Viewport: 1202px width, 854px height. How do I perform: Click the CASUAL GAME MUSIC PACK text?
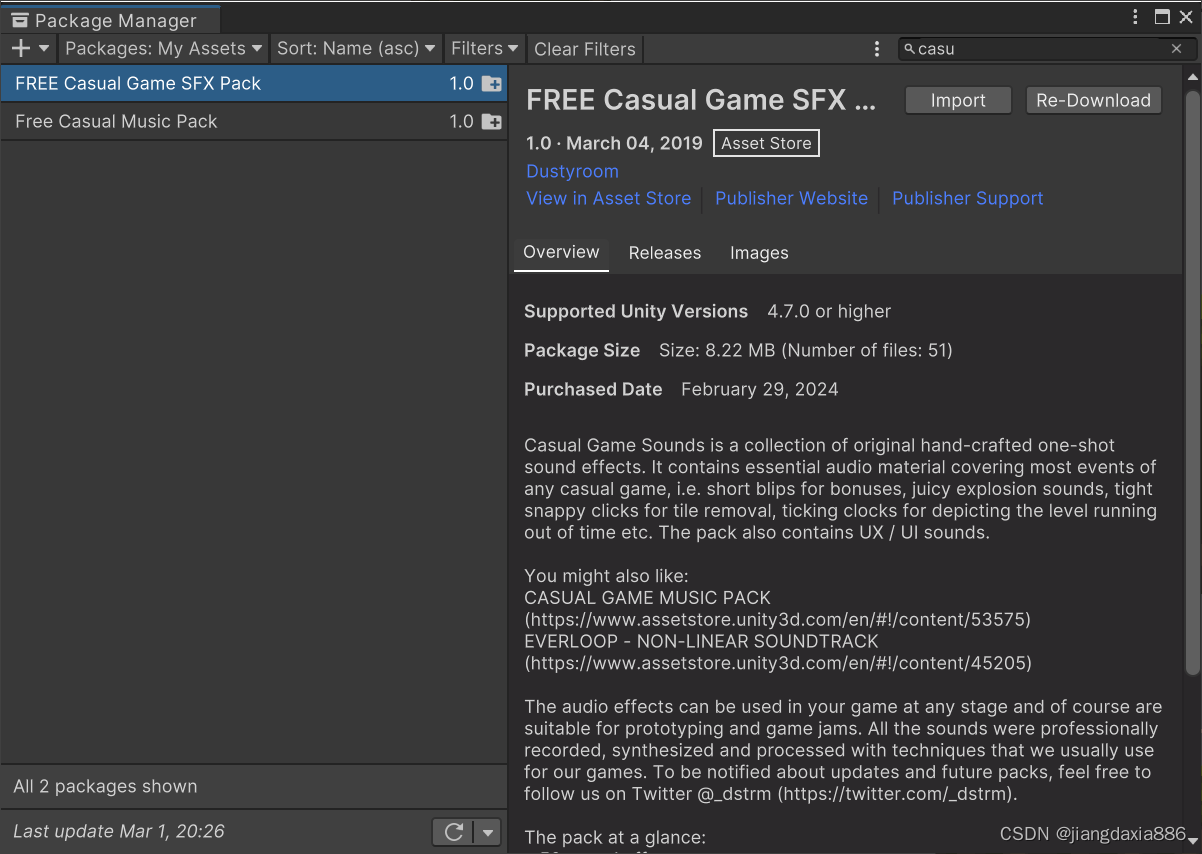(x=647, y=597)
